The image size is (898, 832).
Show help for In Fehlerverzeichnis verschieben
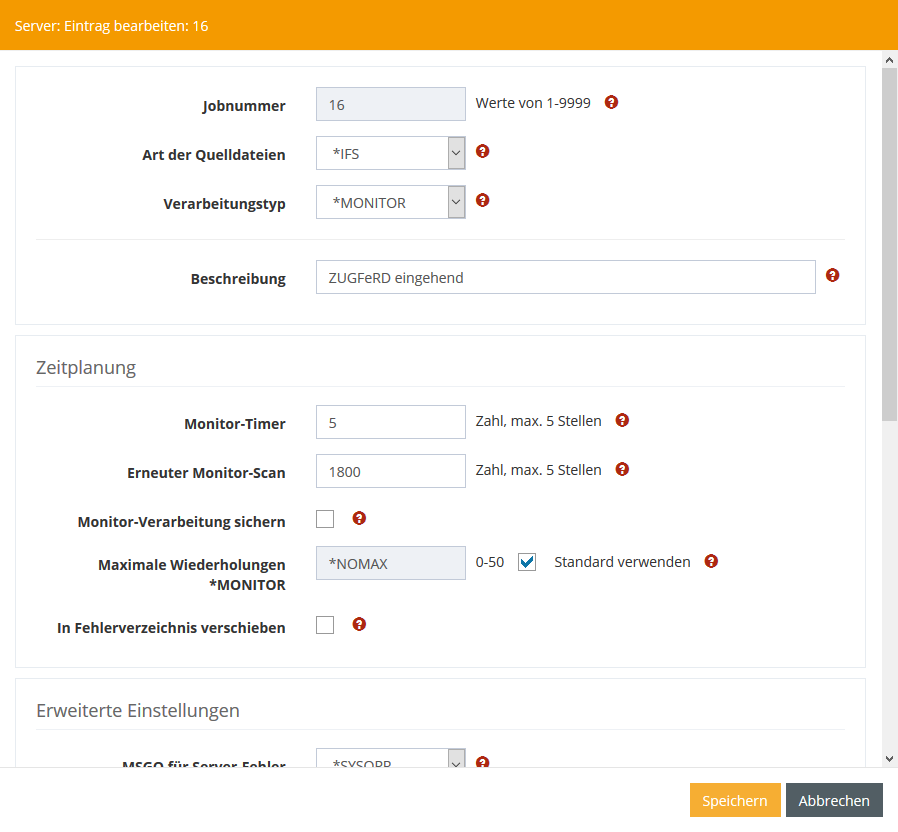click(x=360, y=624)
